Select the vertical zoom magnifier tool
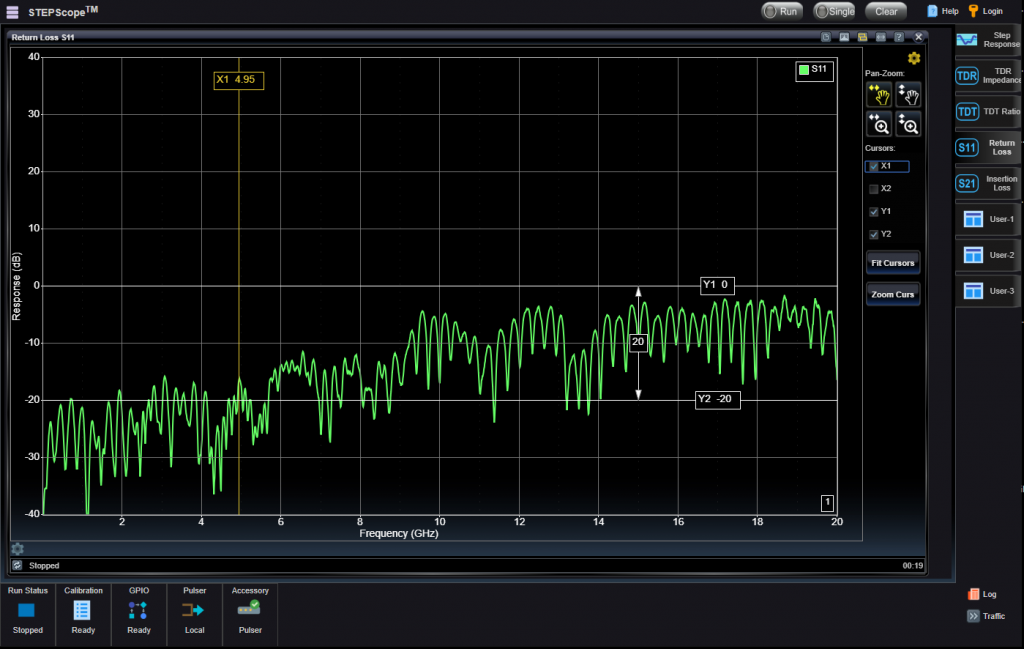 click(x=908, y=124)
